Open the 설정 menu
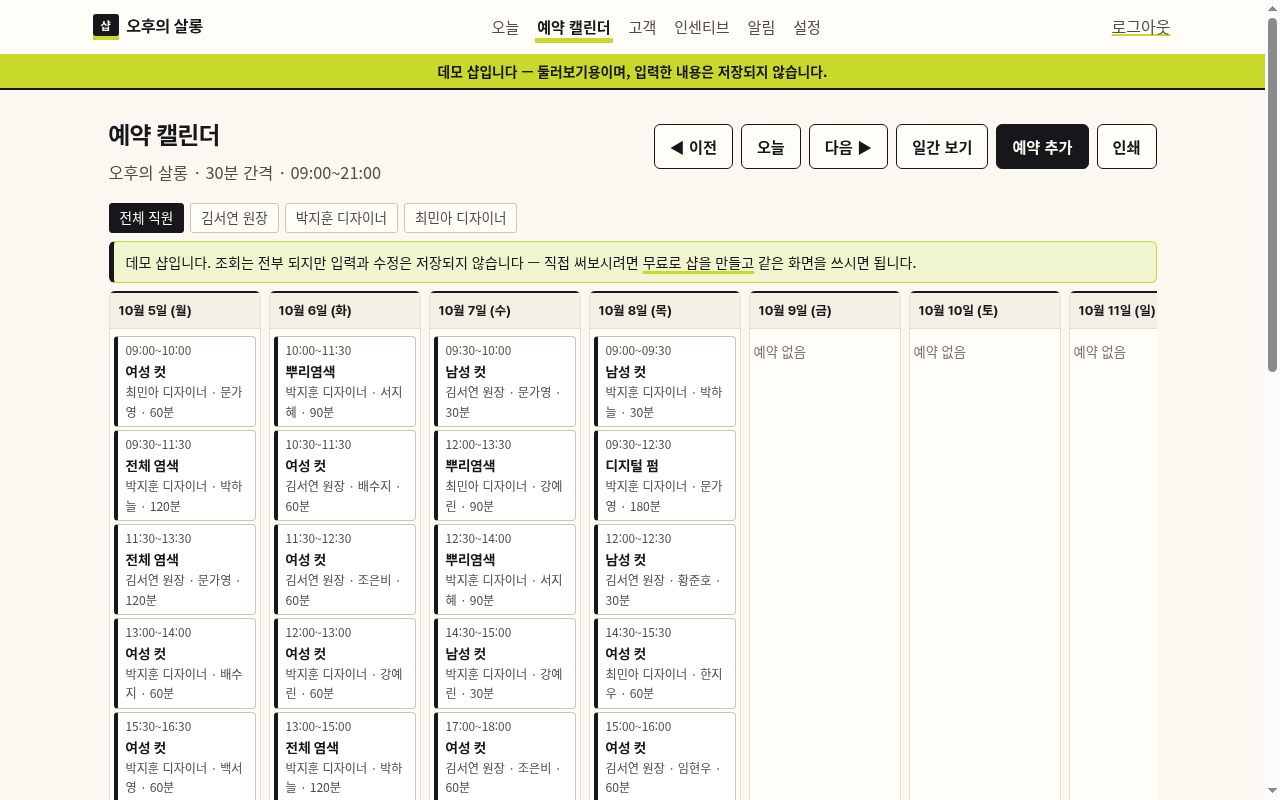Screen dimensions: 1280x800 (x=807, y=27)
